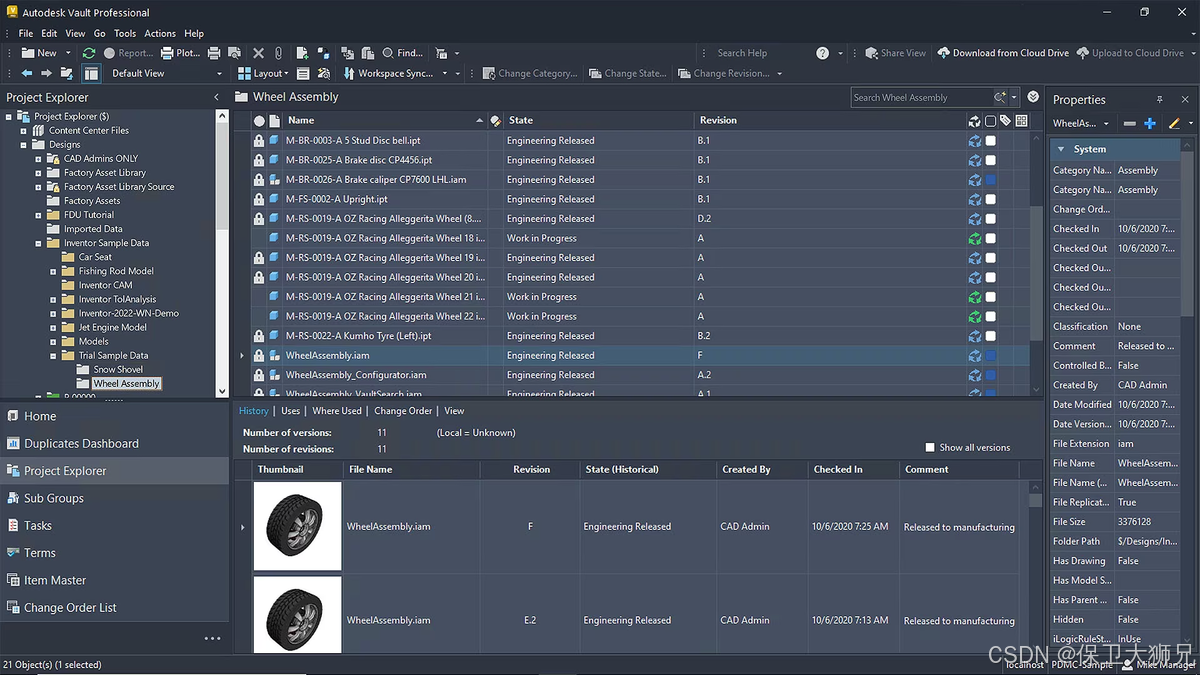Check the box for Brake disc CP4456 row
The image size is (1200, 675).
[990, 160]
